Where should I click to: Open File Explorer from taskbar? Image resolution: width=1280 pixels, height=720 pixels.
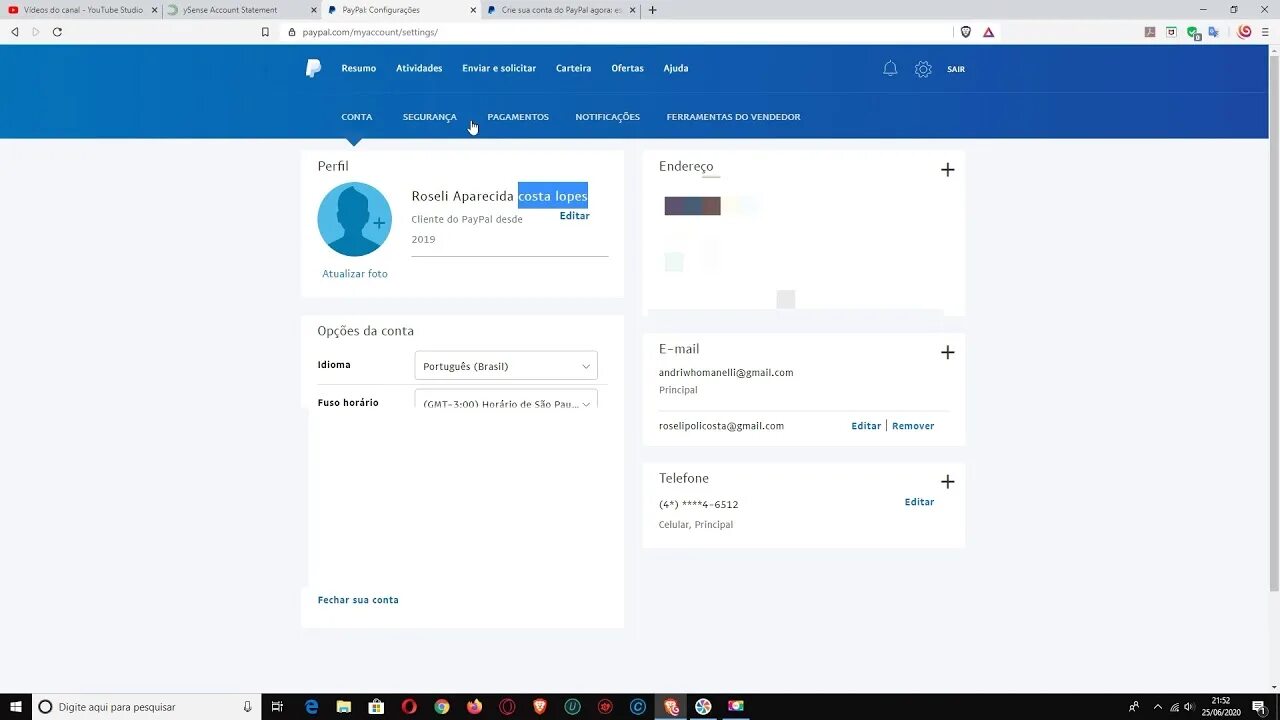point(344,707)
